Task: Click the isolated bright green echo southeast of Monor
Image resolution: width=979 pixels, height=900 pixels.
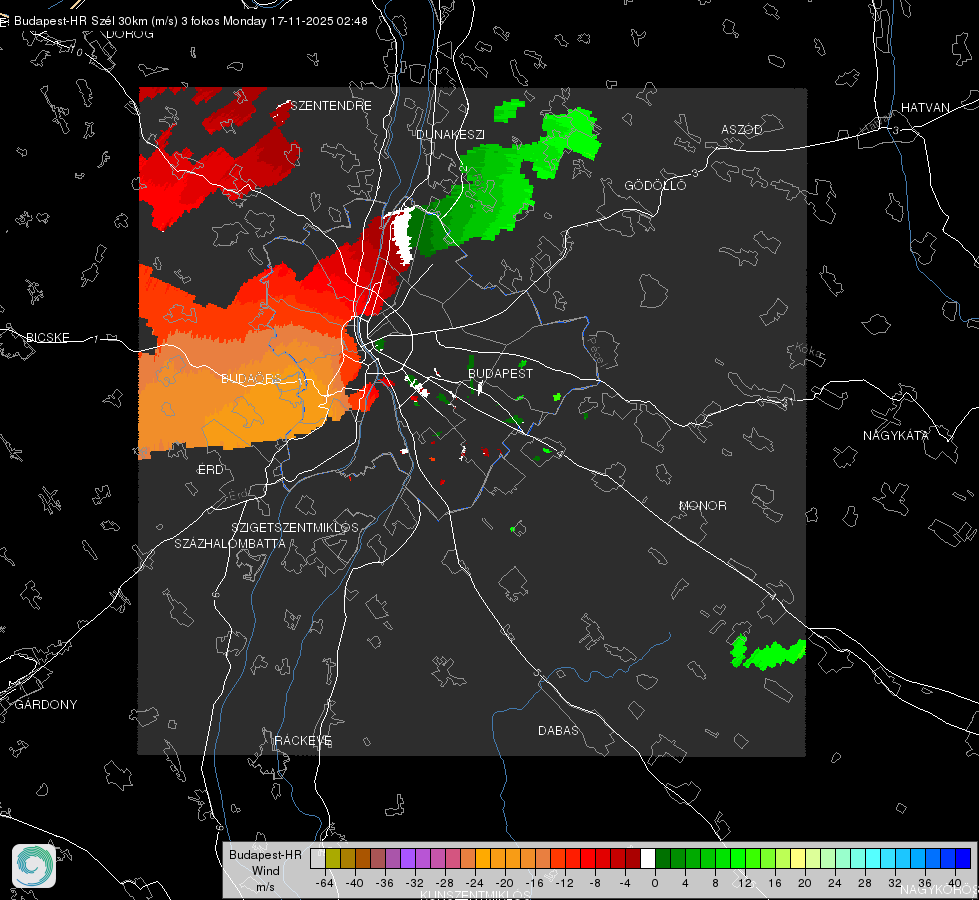Action: point(769,653)
